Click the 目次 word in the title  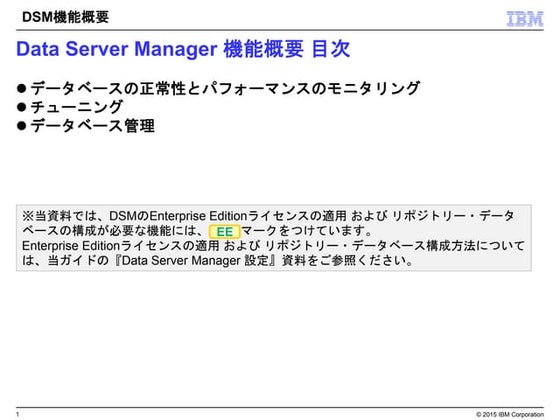click(331, 49)
